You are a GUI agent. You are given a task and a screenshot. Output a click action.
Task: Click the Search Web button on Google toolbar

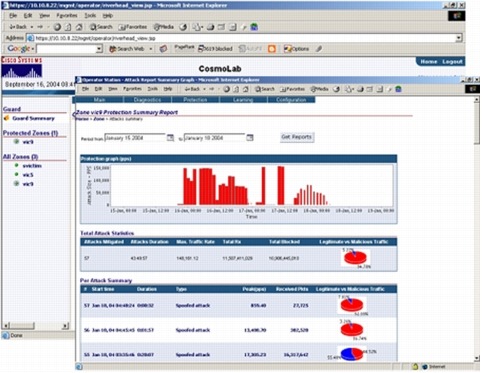(x=127, y=49)
